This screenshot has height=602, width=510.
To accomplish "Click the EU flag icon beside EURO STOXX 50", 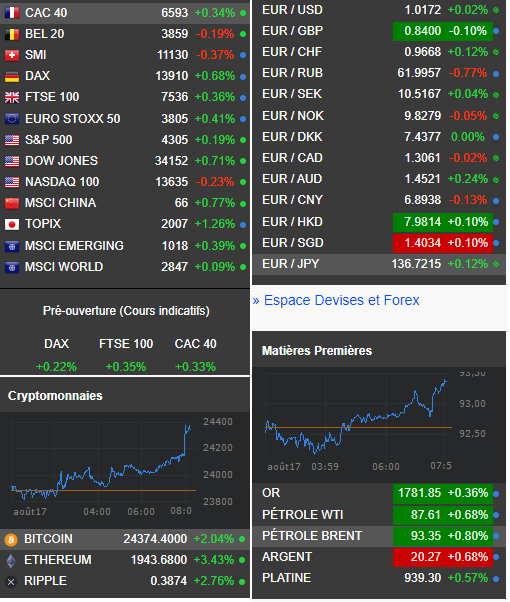I will point(12,119).
